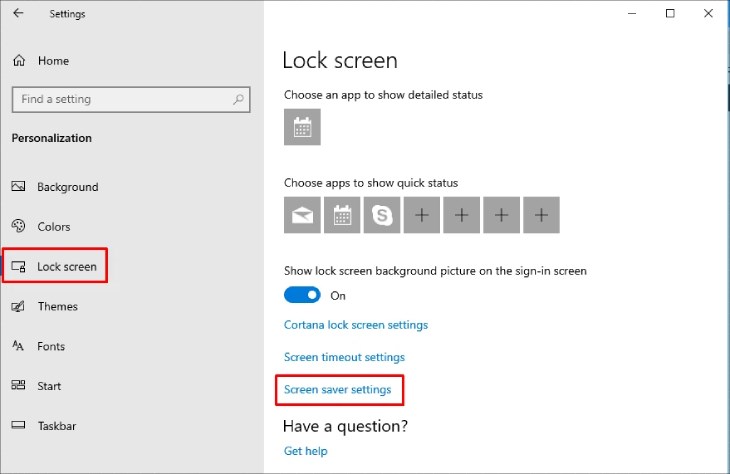This screenshot has width=730, height=474.
Task: Click the detailed status Calendar app icon
Action: tap(302, 127)
